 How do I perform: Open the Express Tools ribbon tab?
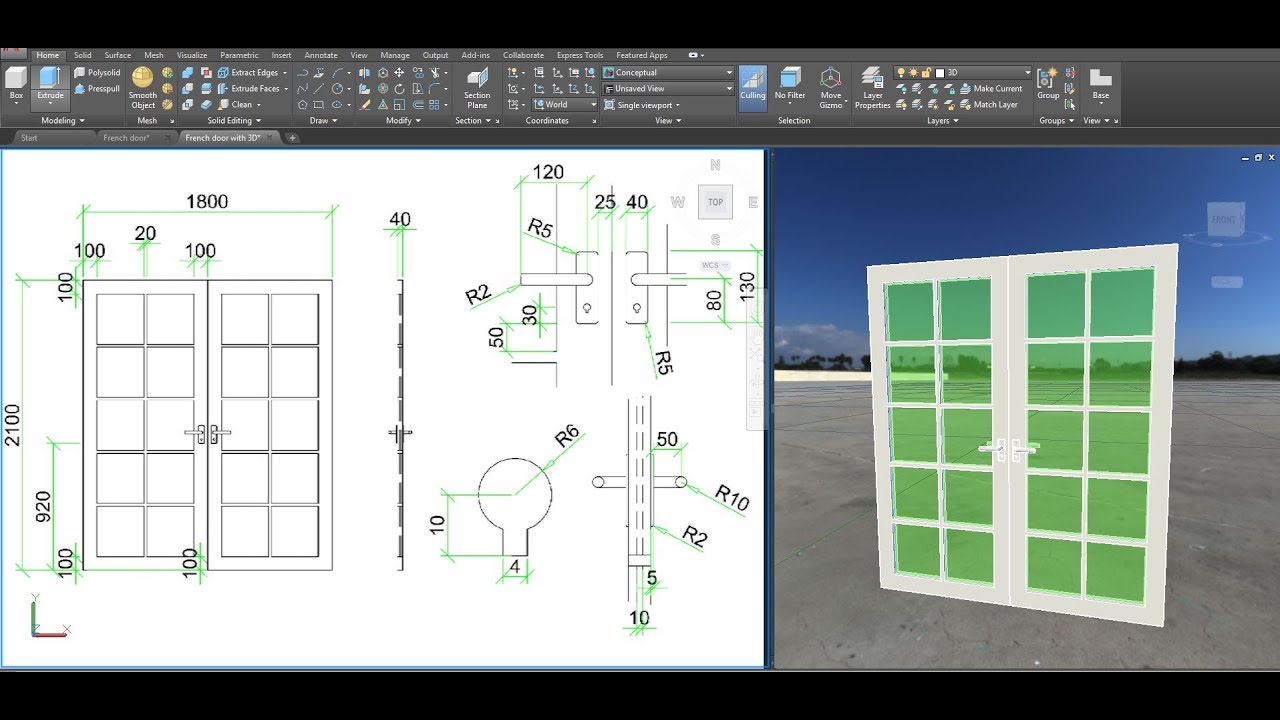(580, 55)
